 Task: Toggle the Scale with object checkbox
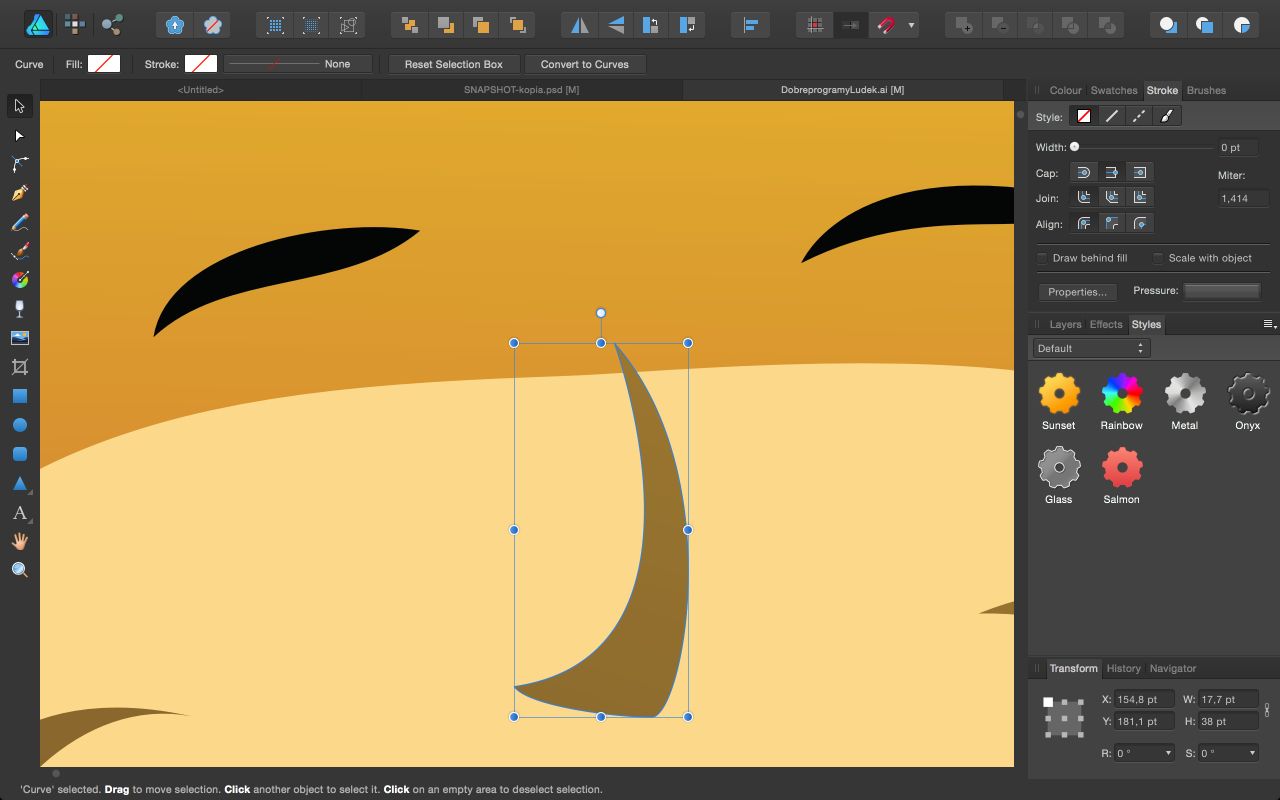tap(1158, 258)
